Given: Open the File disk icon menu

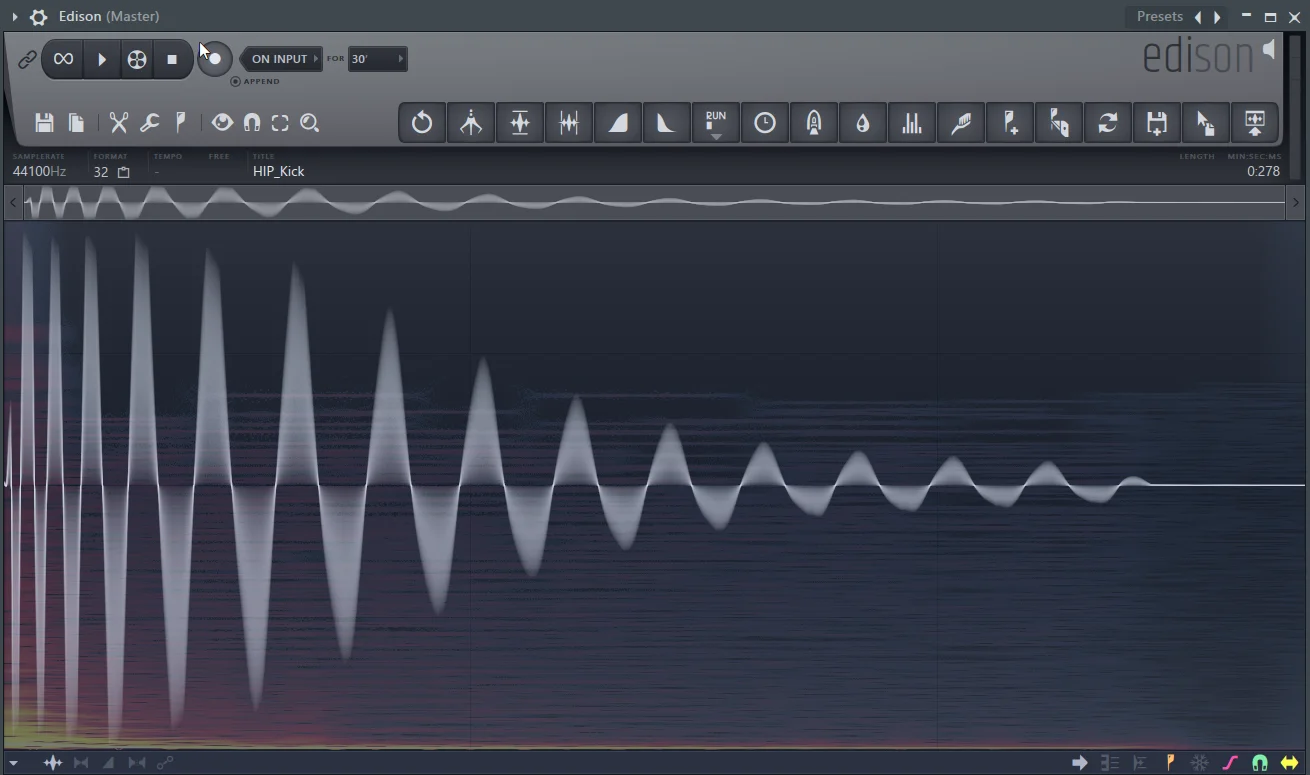Looking at the screenshot, I should [x=44, y=123].
